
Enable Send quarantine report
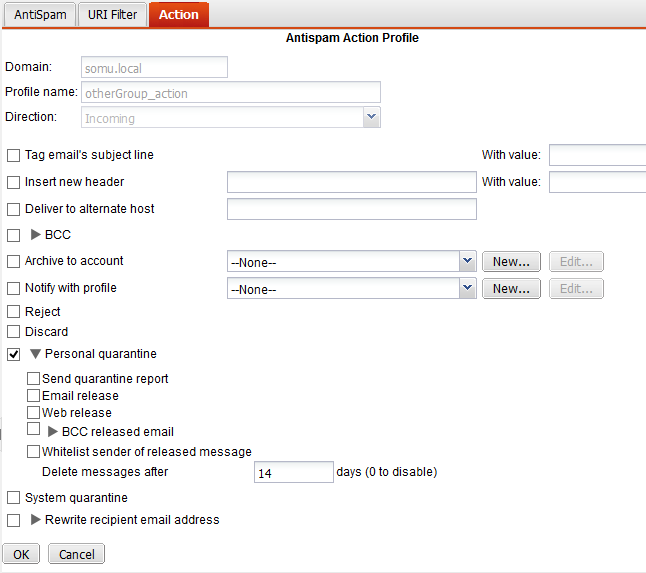34,379
